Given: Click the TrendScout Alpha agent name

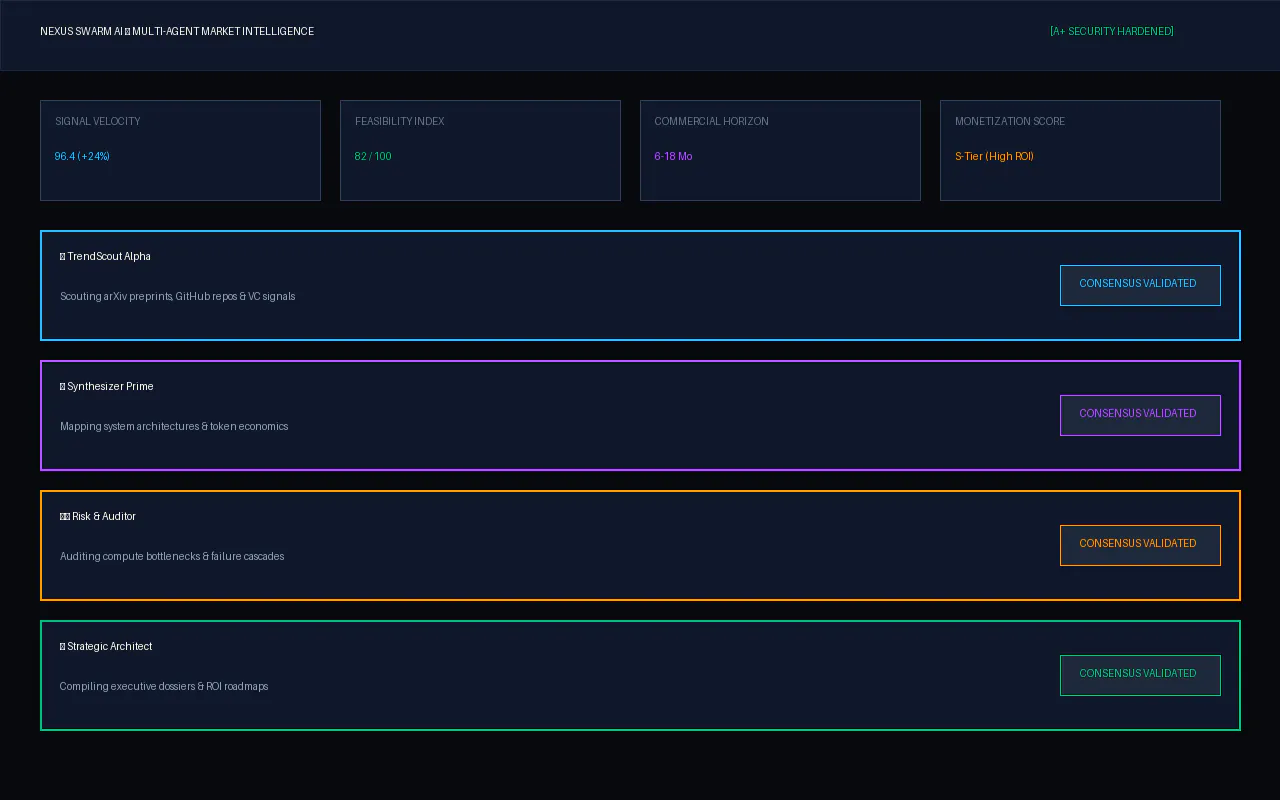Looking at the screenshot, I should [105, 257].
